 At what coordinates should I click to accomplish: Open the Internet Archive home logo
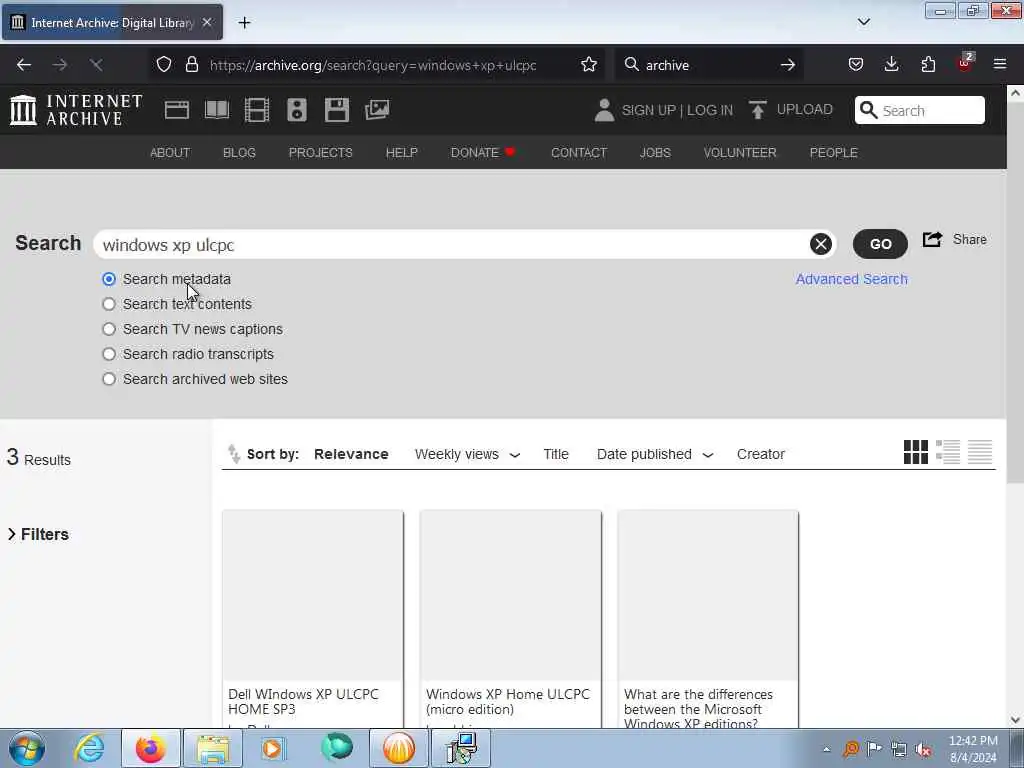pos(76,110)
